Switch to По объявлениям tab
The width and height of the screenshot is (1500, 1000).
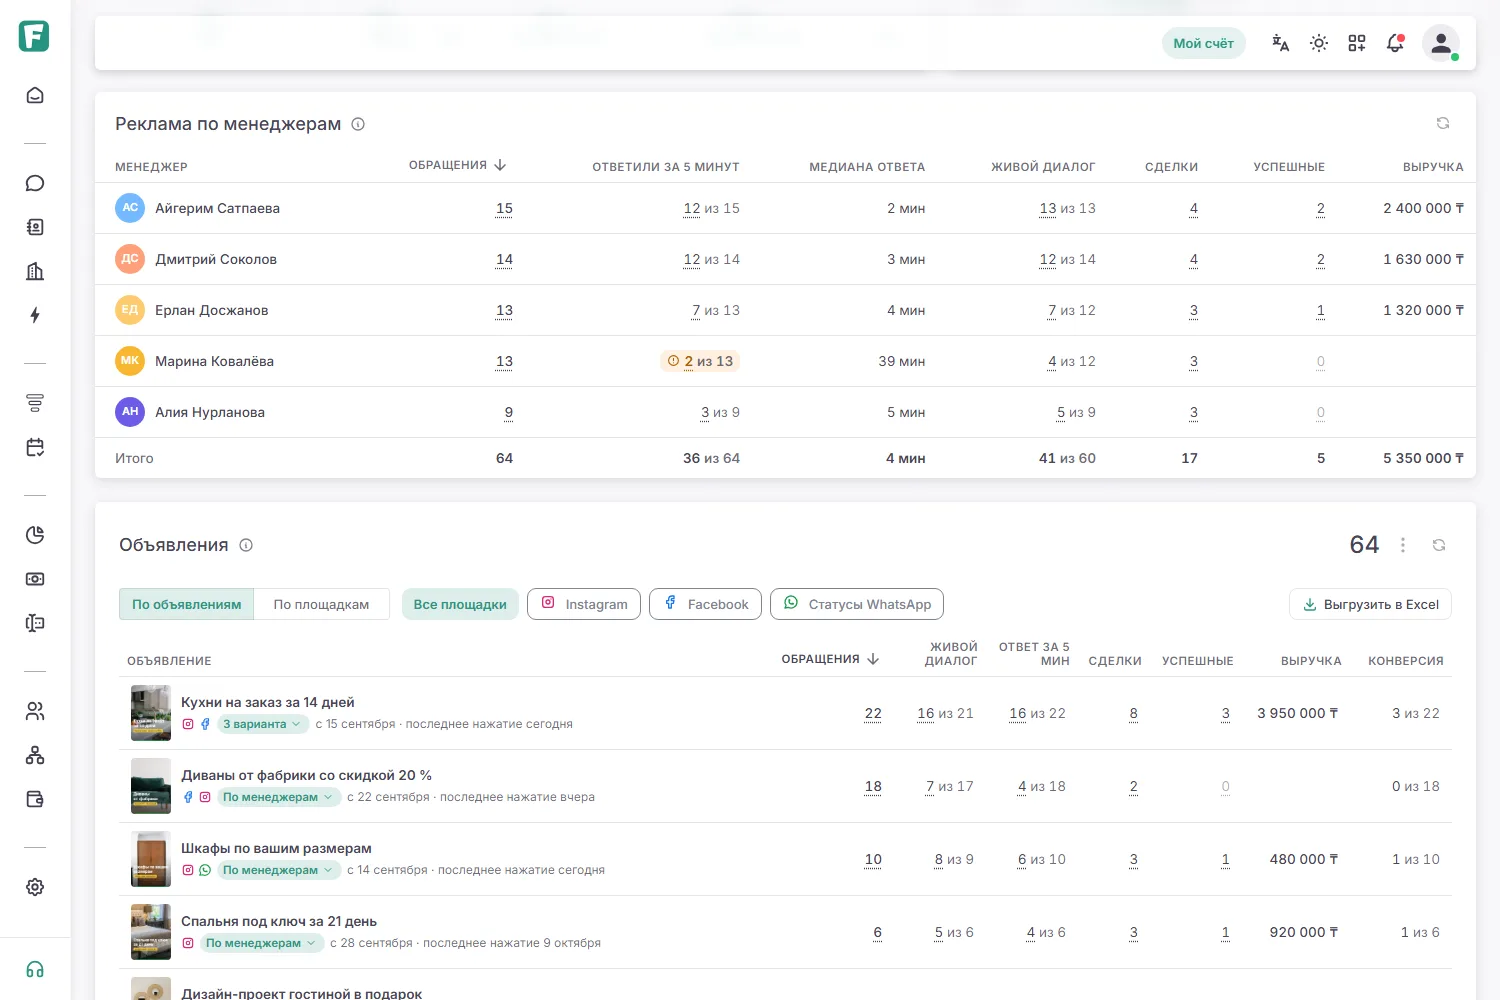point(187,604)
